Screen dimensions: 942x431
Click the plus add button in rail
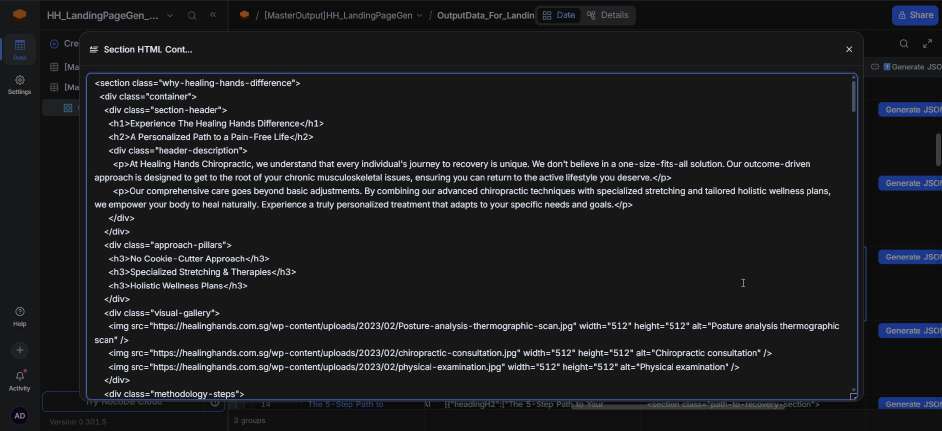[19, 350]
